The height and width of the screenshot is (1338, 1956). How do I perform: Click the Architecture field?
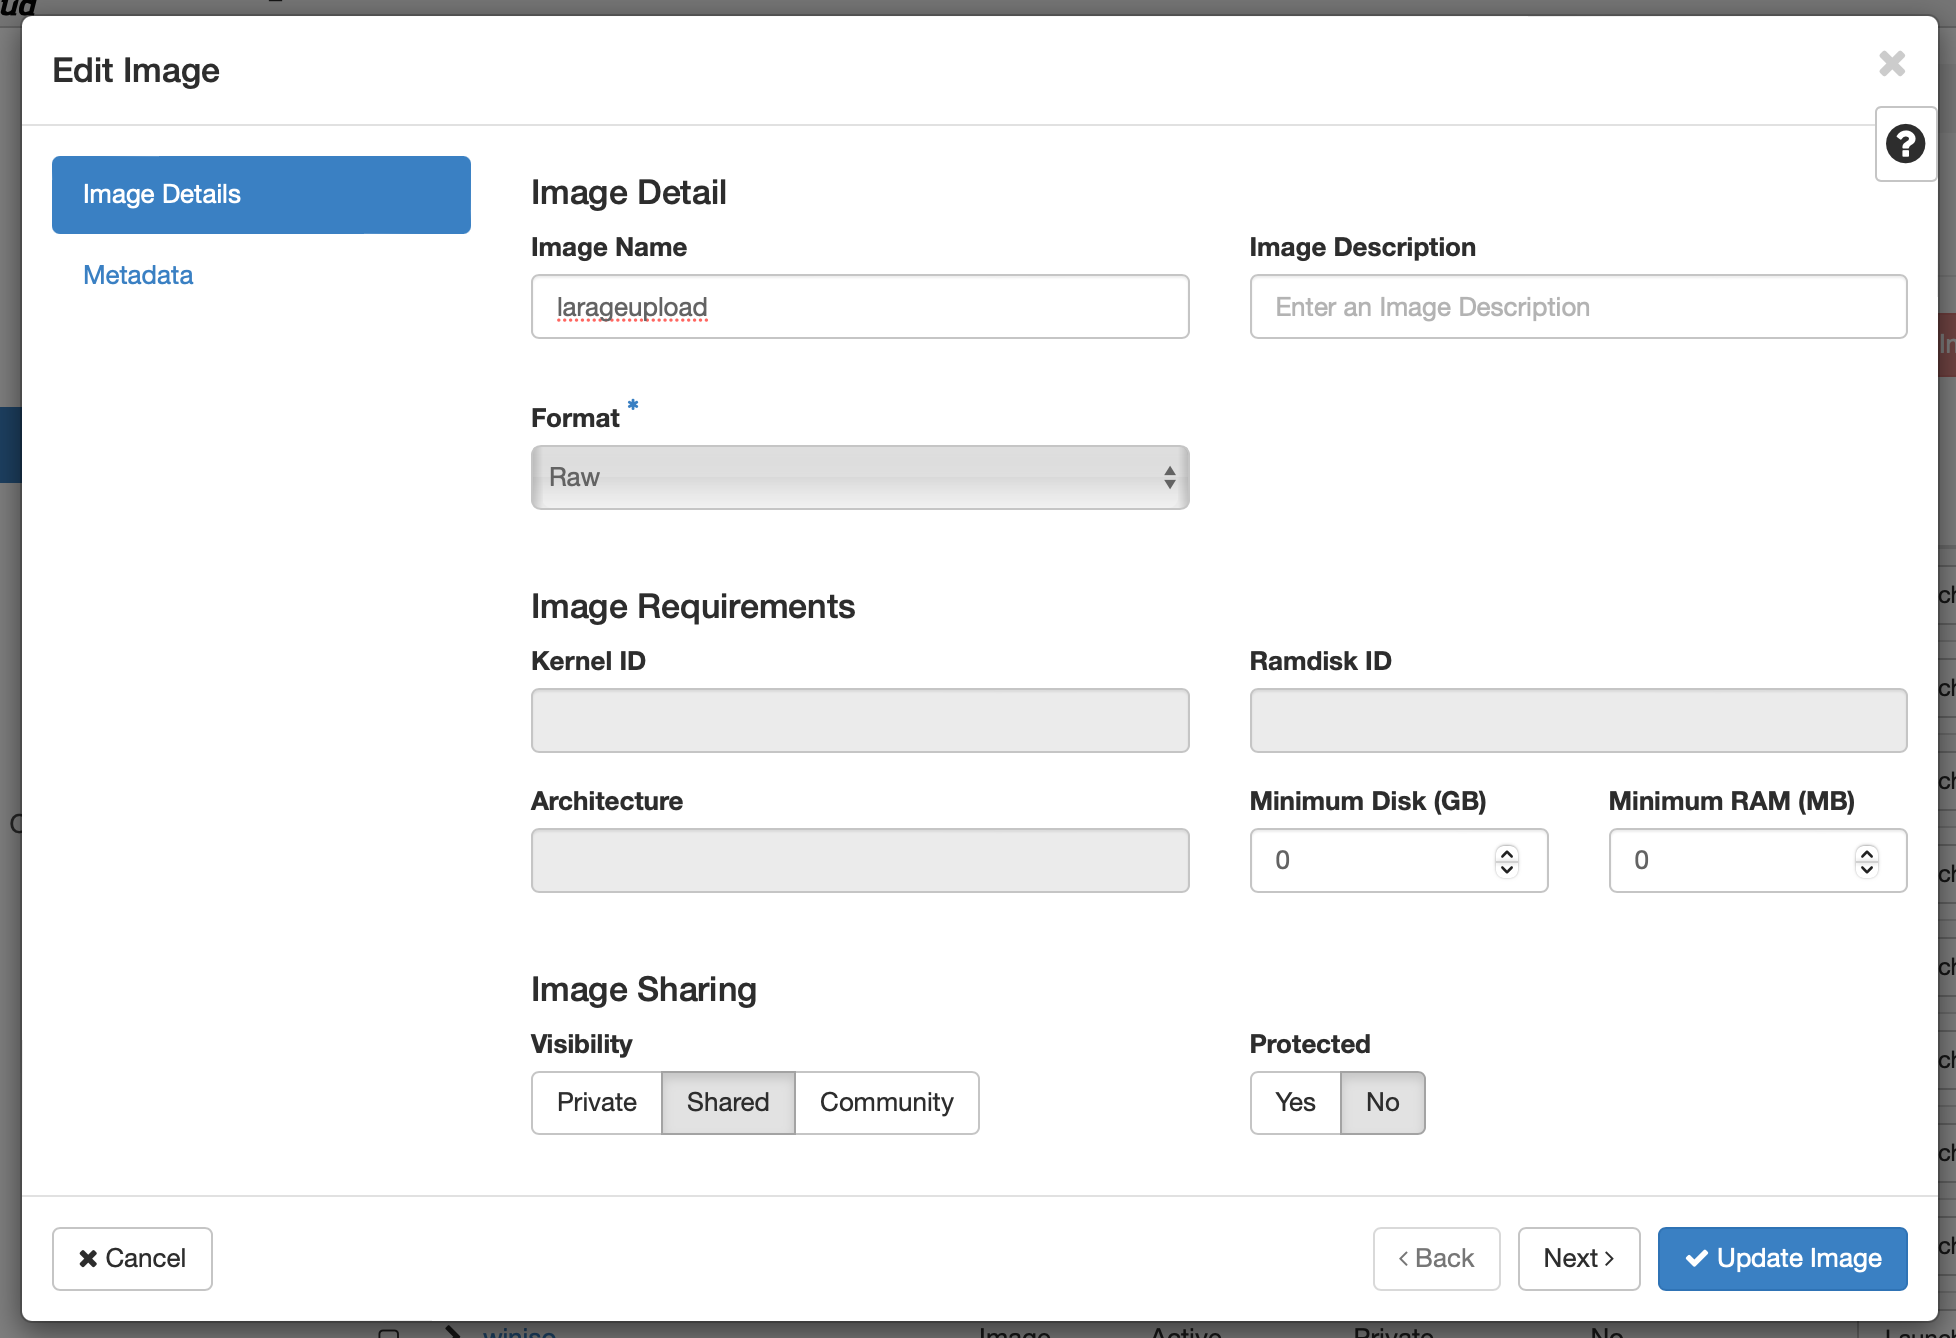(860, 860)
